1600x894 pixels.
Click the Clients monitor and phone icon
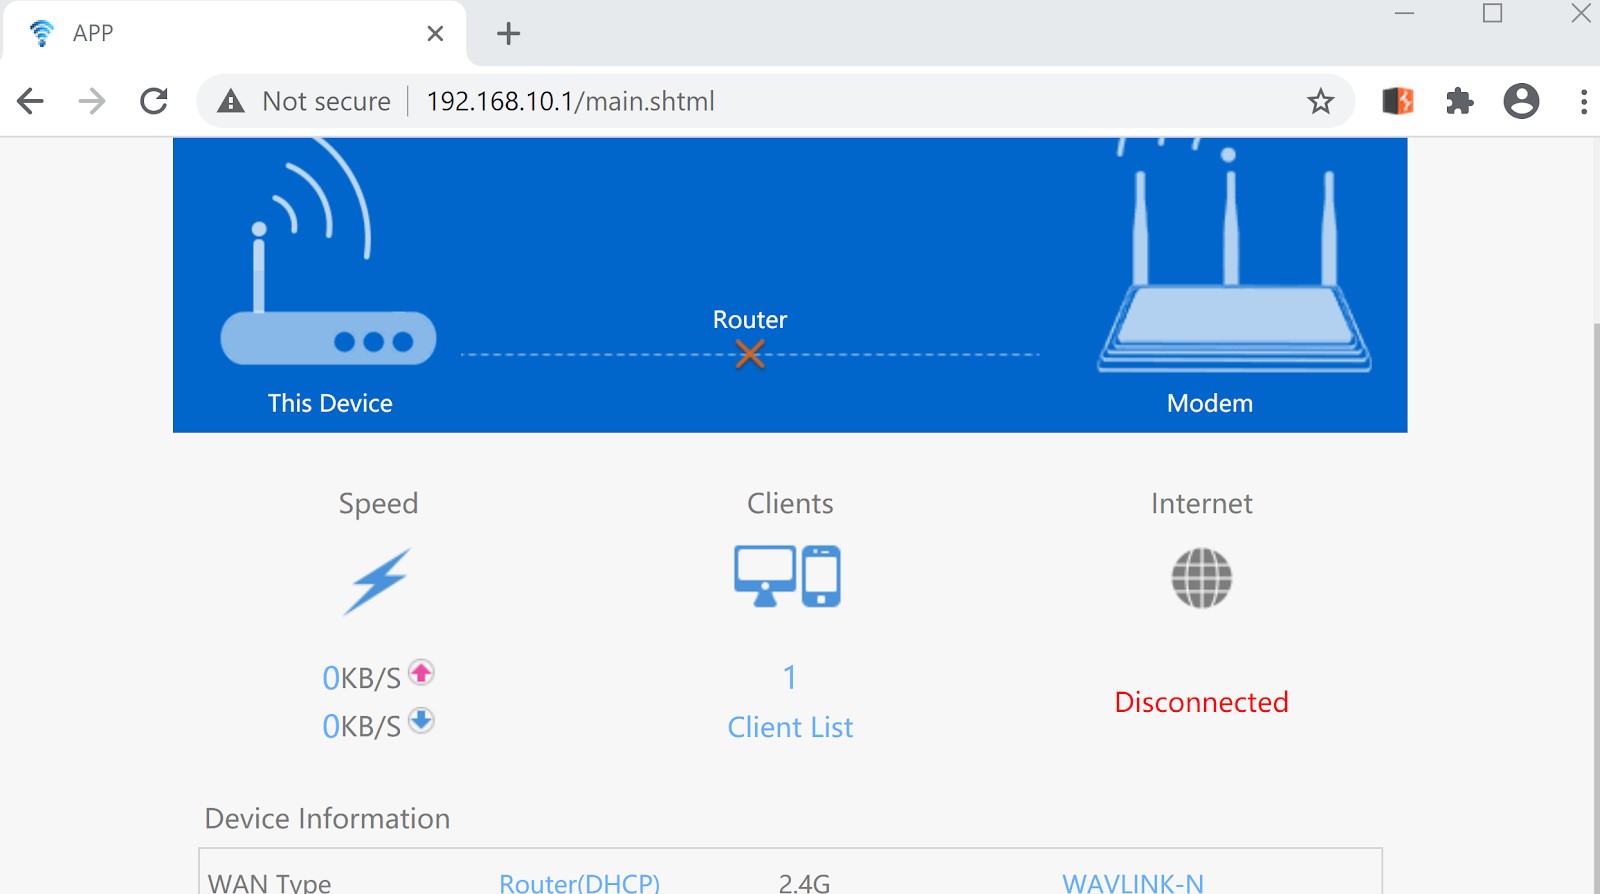point(787,576)
